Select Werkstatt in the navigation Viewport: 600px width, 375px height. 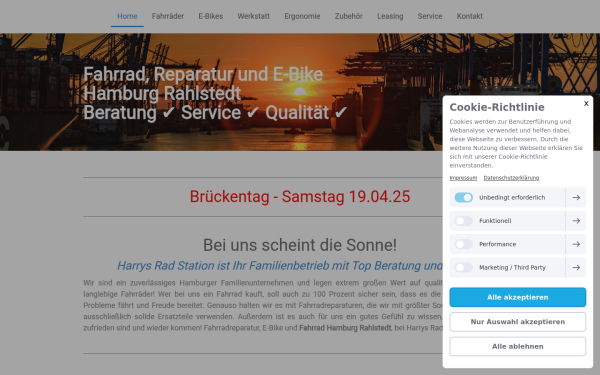point(253,16)
